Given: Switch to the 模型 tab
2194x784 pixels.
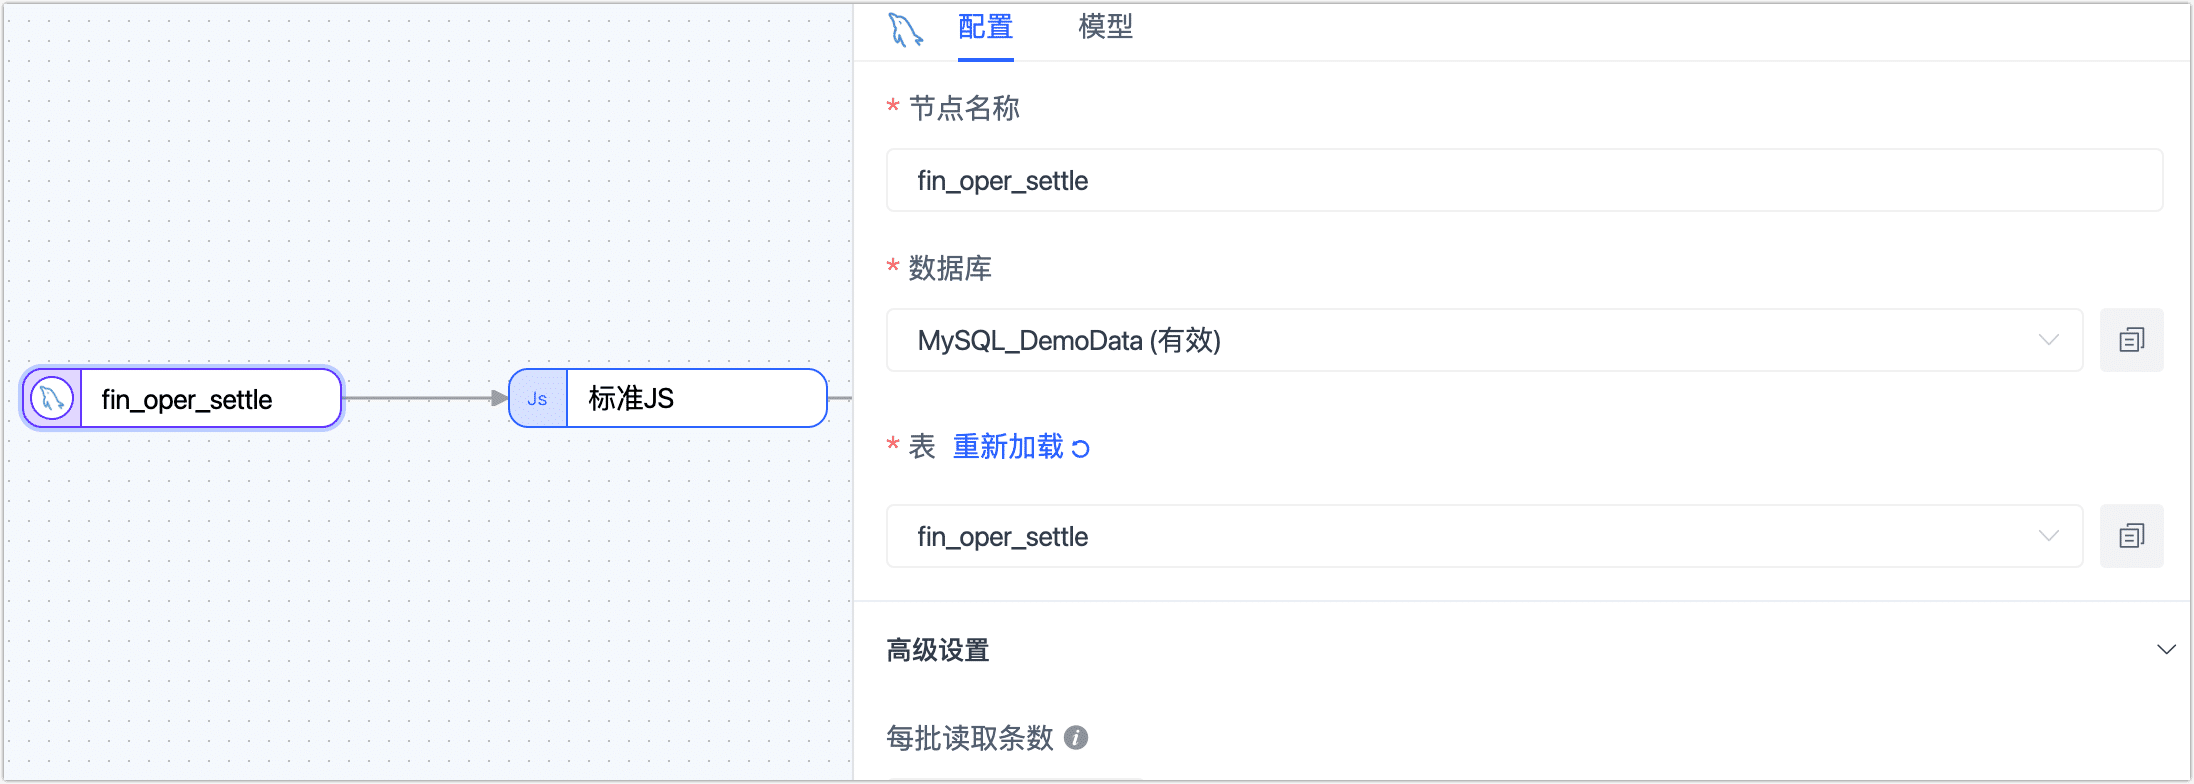Looking at the screenshot, I should (x=1105, y=27).
